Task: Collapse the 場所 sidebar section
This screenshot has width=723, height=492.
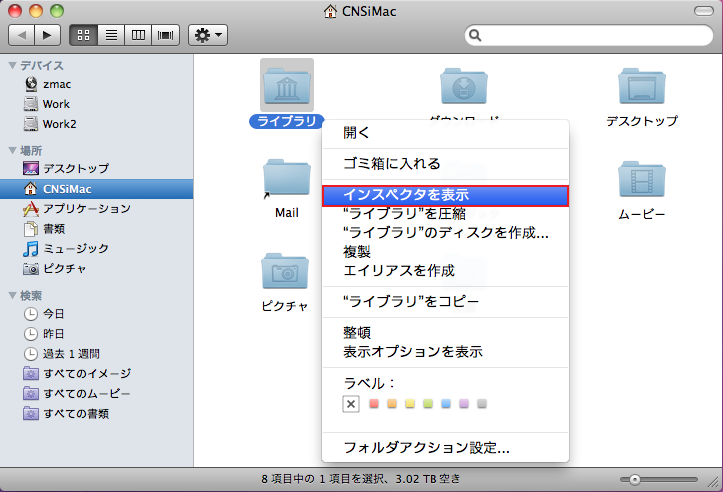Action: (x=12, y=149)
